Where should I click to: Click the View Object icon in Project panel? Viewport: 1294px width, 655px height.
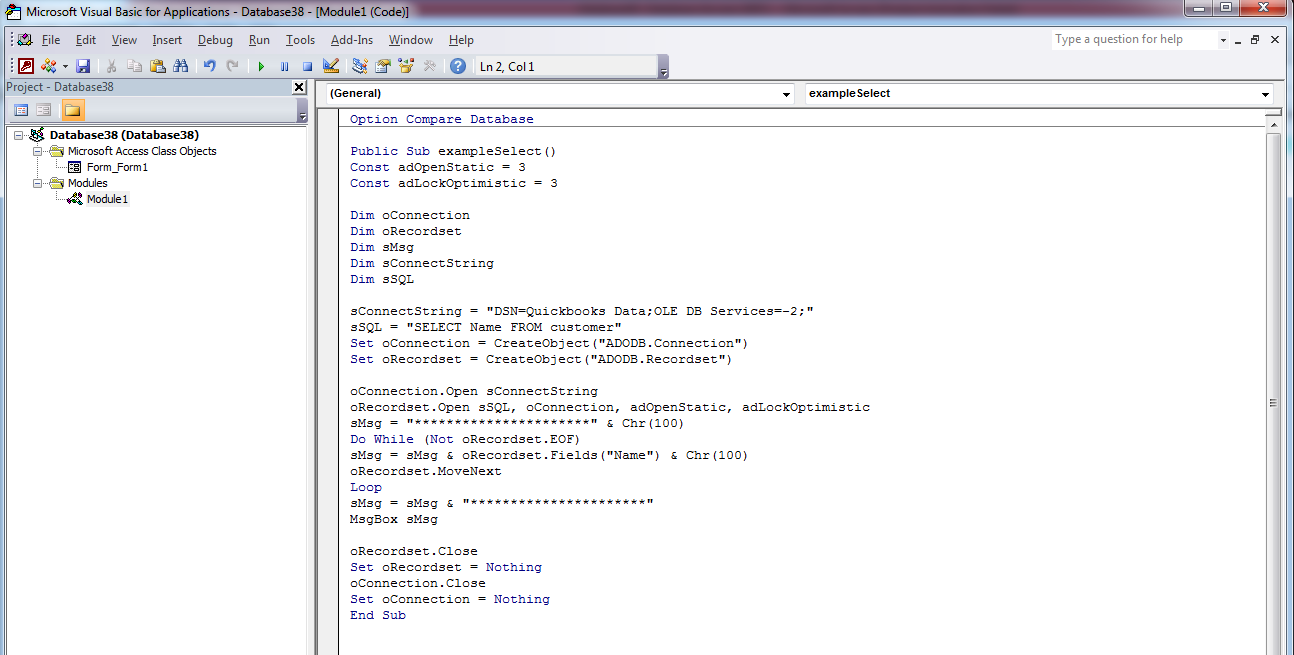click(x=44, y=110)
